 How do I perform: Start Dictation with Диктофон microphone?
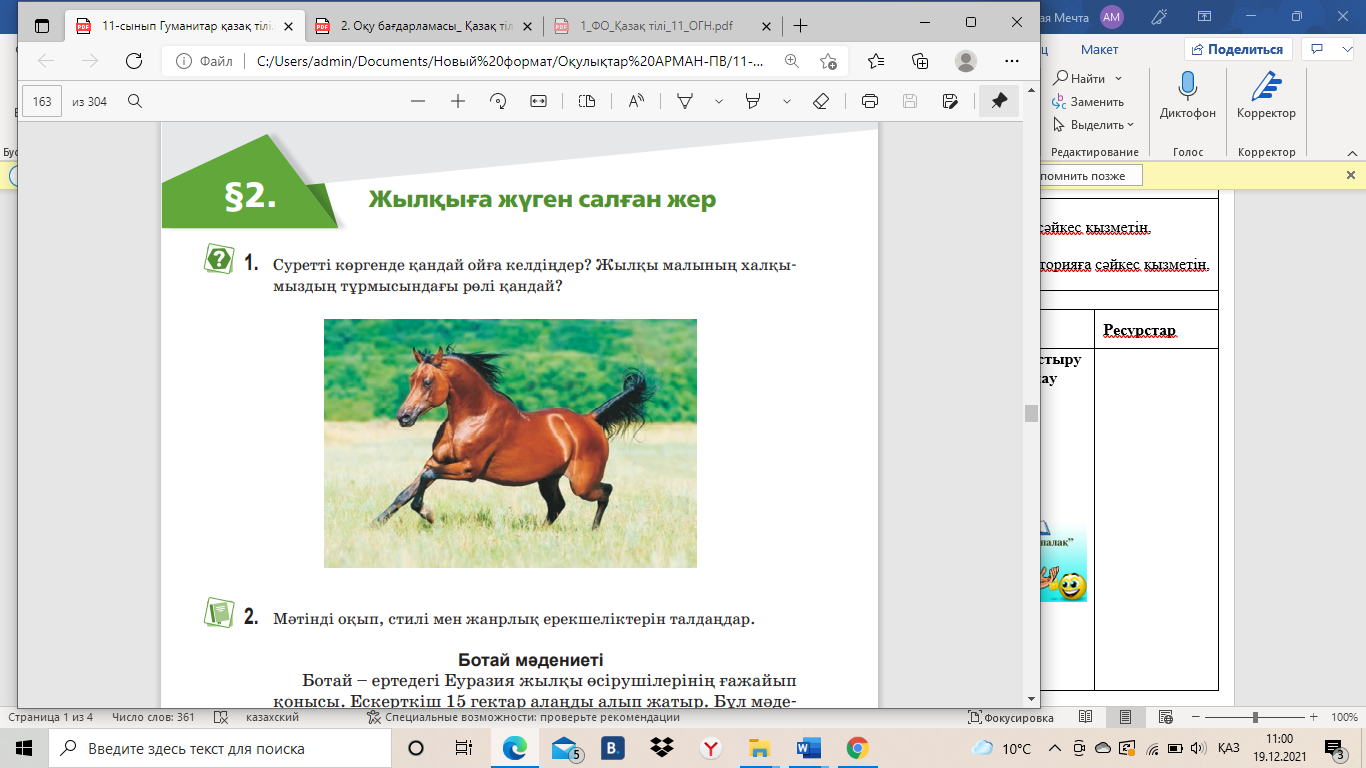1188,94
